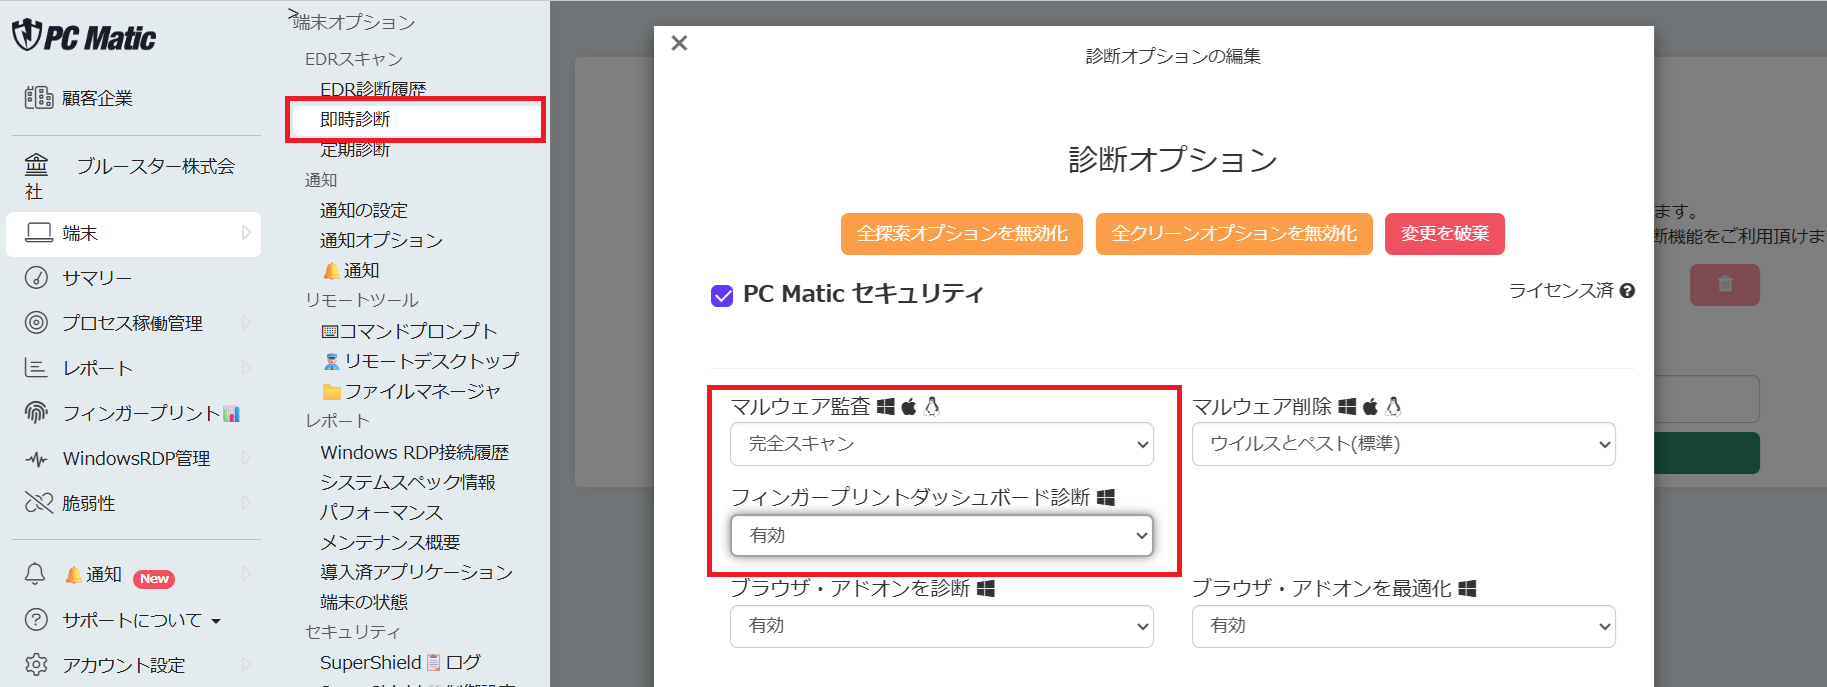Viewport: 1827px width, 687px height.
Task: Expand the 端末 sidebar arrow
Action: click(246, 233)
